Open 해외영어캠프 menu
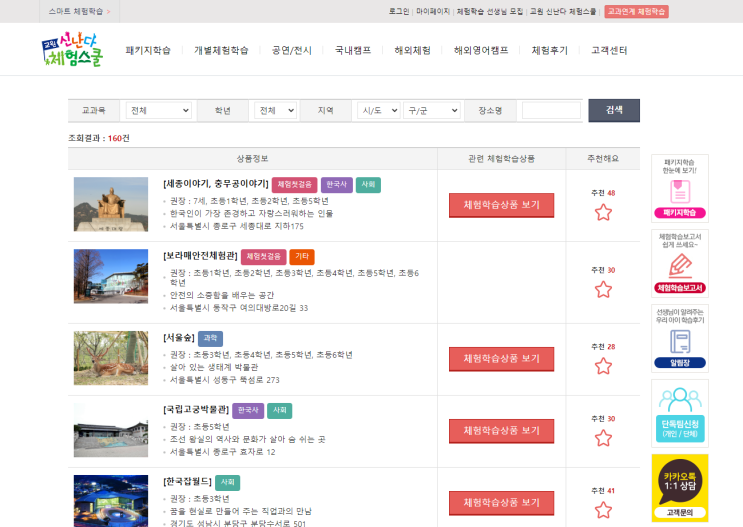This screenshot has width=743, height=527. [x=481, y=50]
